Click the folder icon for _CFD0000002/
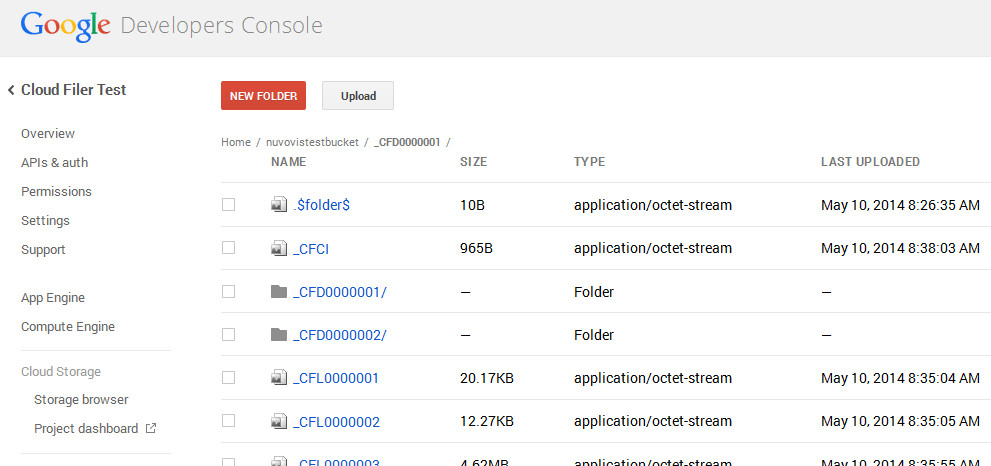Viewport: 991px width, 466px height. pos(279,335)
